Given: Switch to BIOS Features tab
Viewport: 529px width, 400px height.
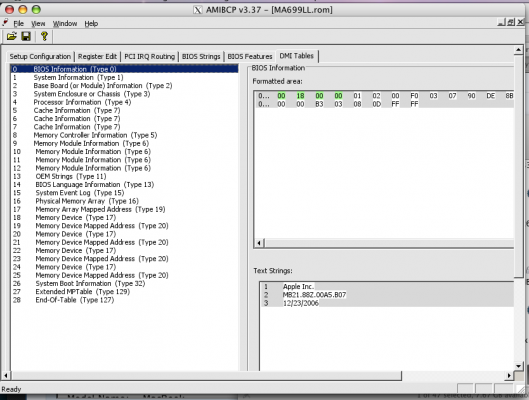Looking at the screenshot, I should click(250, 56).
